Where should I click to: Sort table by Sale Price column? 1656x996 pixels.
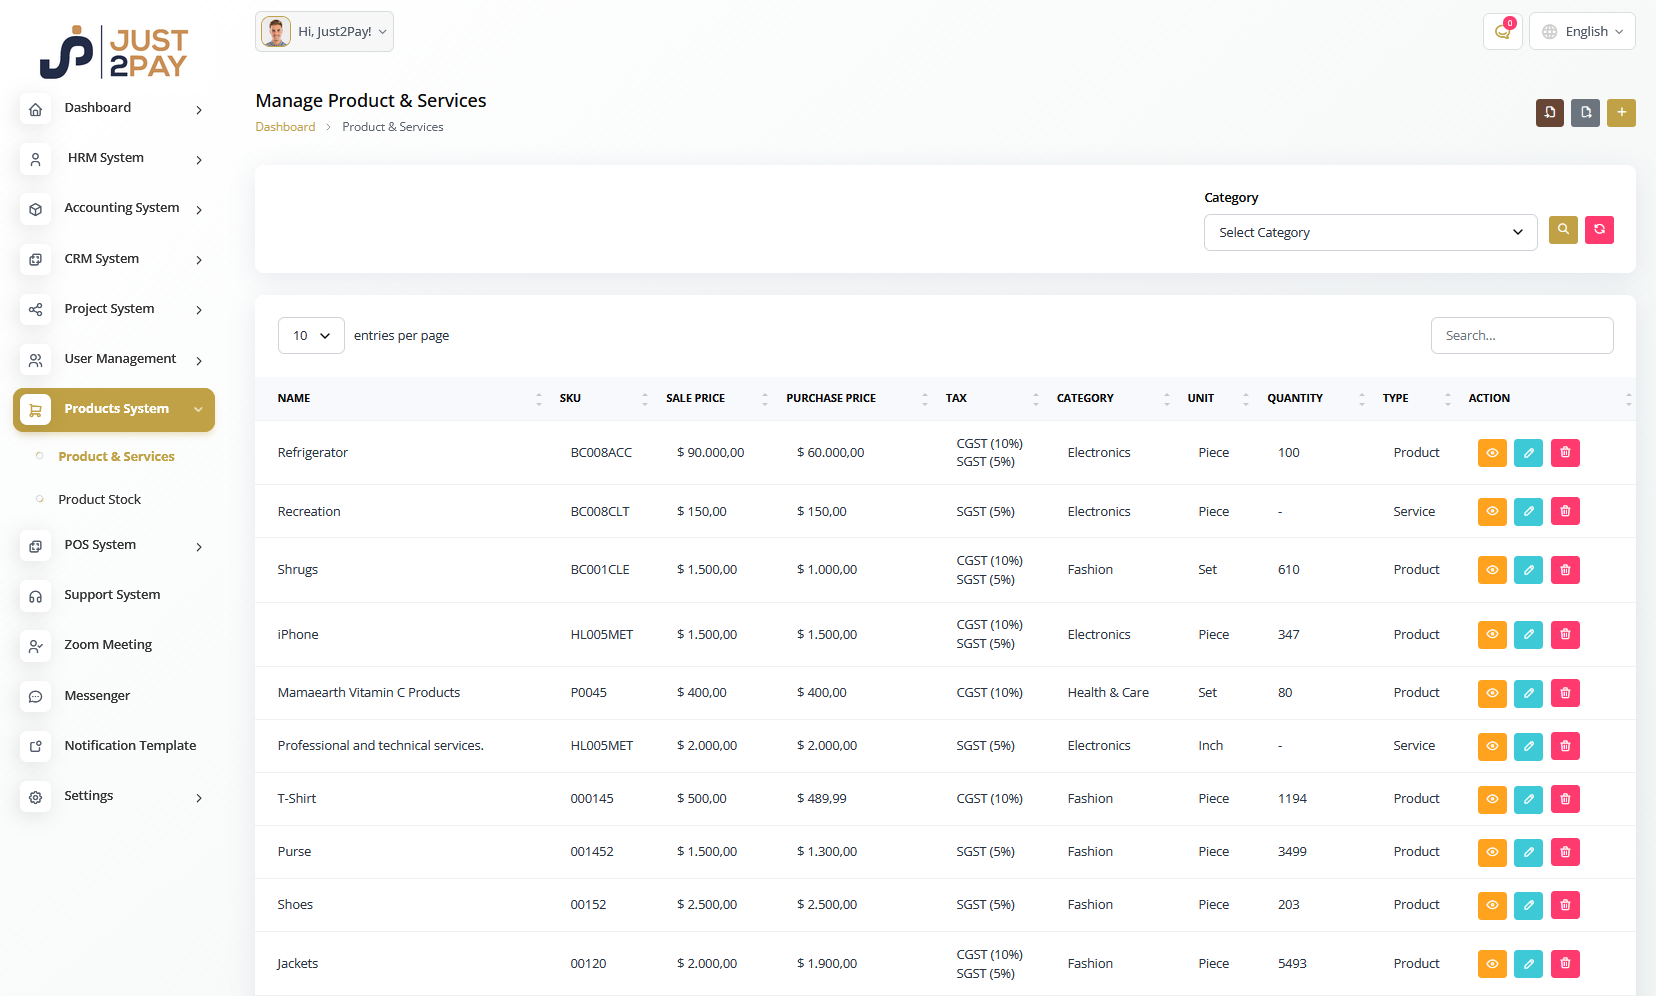click(x=696, y=398)
